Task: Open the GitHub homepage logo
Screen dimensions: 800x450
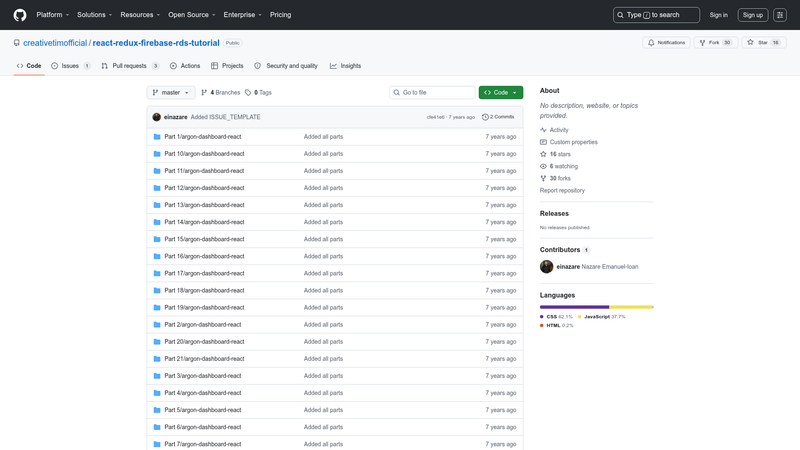Action: point(20,15)
